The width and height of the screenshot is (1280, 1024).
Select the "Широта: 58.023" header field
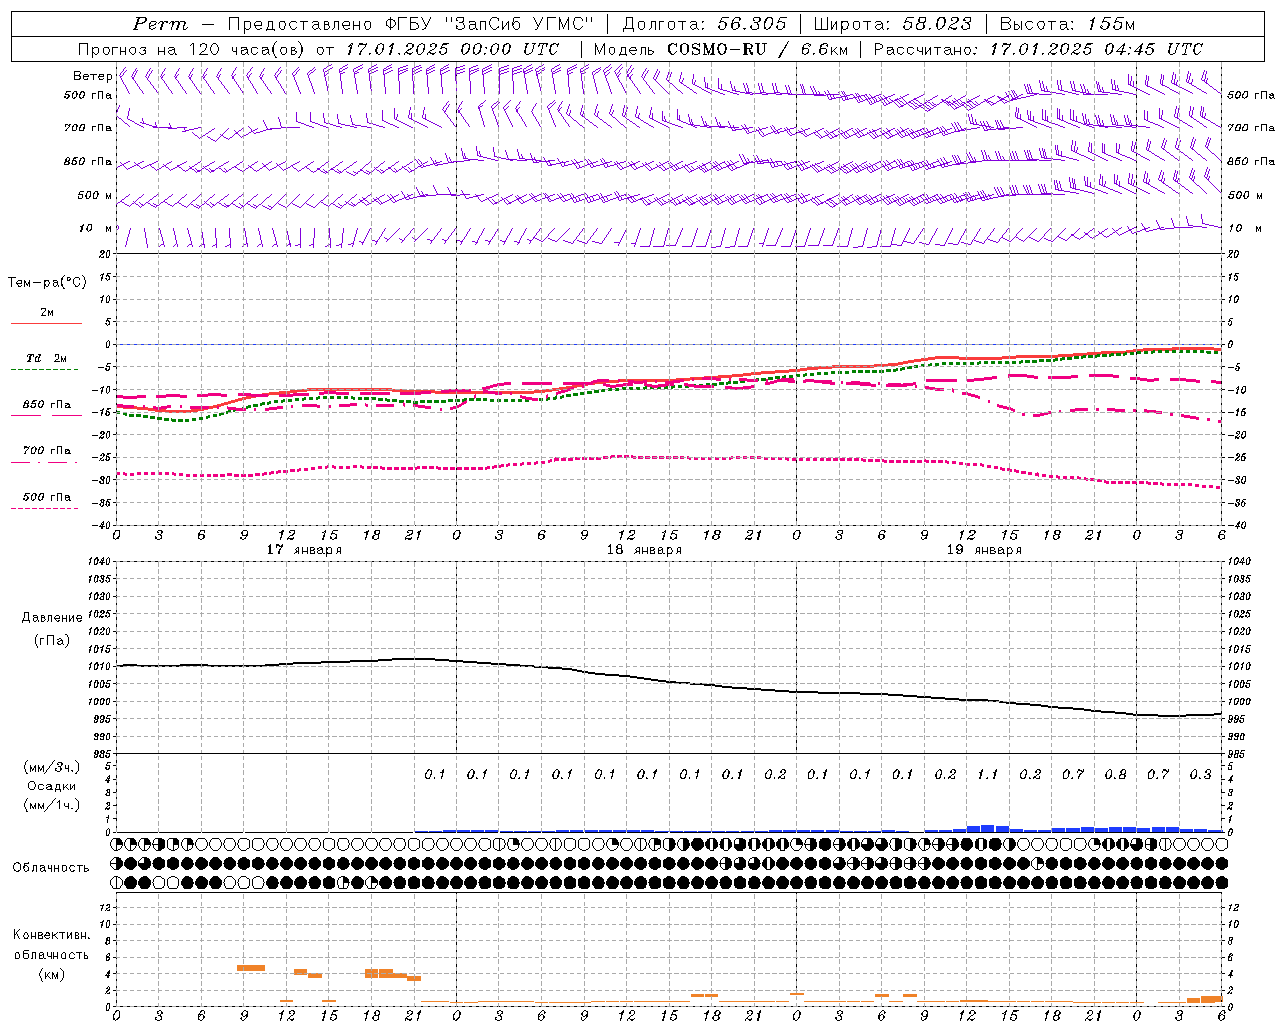pyautogui.click(x=892, y=24)
